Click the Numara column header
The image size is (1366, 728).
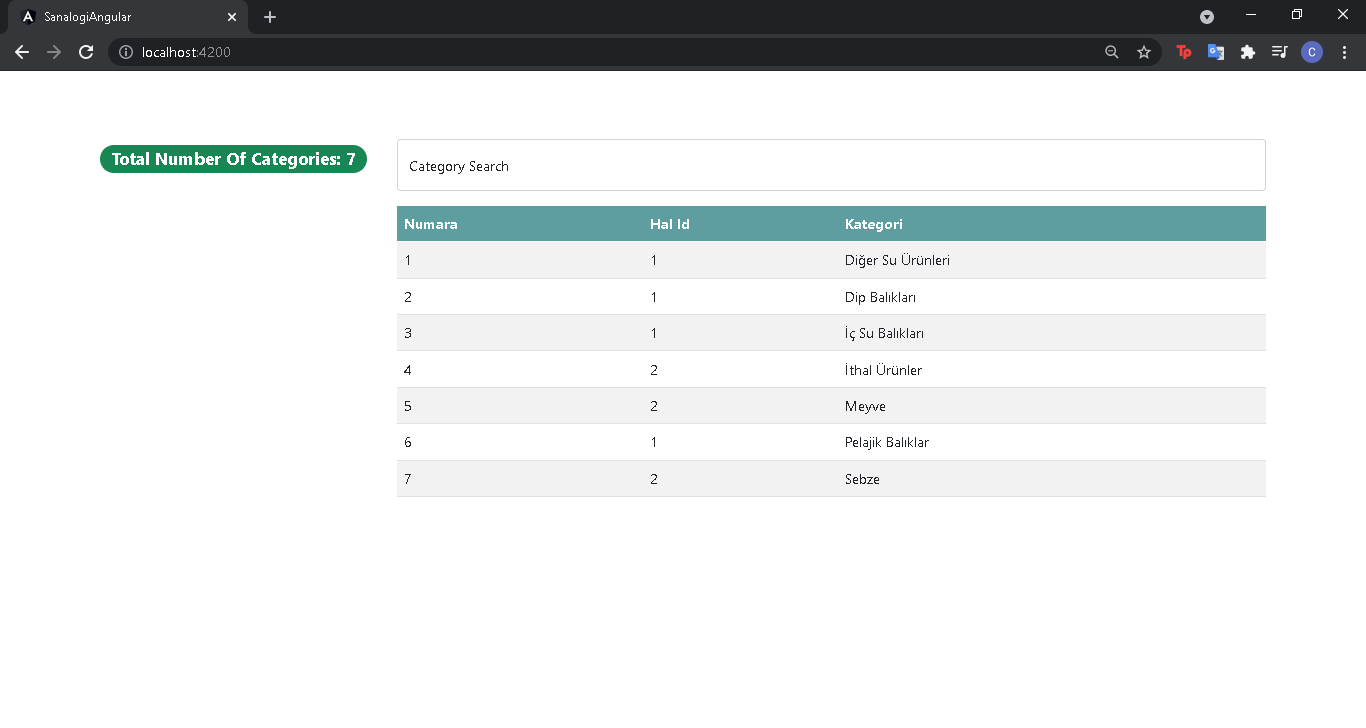[x=431, y=224]
